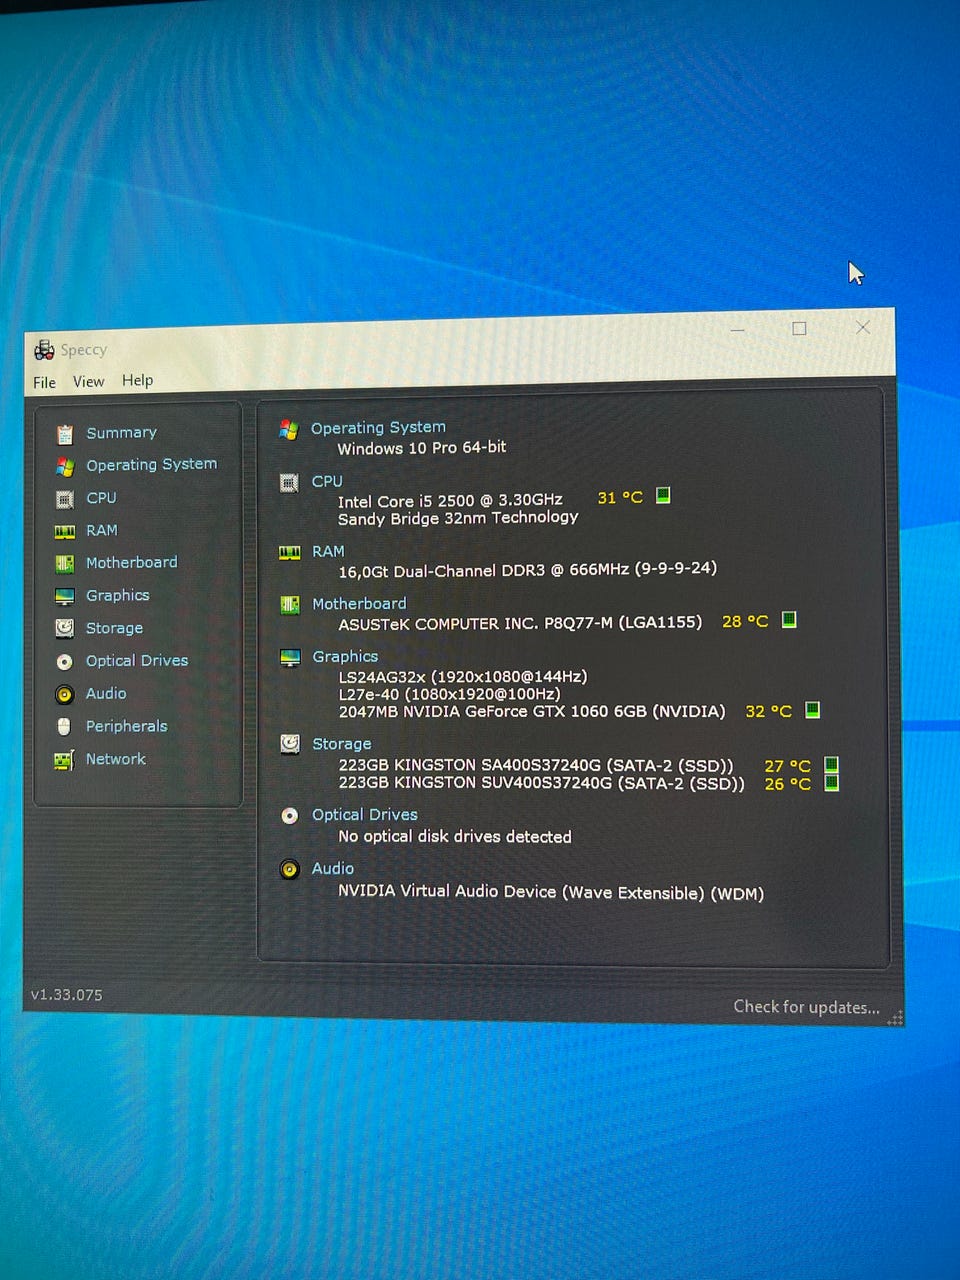The height and width of the screenshot is (1280, 960).
Task: Click the Peripherals mouse icon in sidebar
Action: point(65,726)
